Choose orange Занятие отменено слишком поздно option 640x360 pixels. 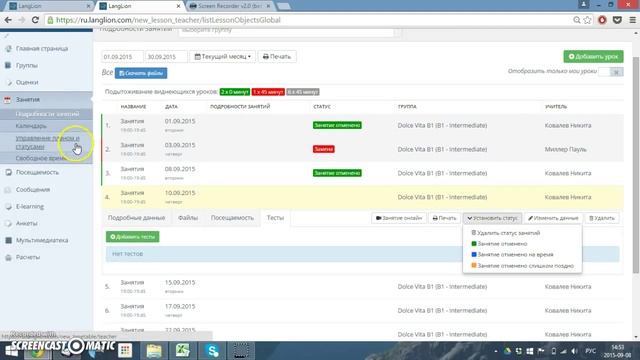[522, 266]
